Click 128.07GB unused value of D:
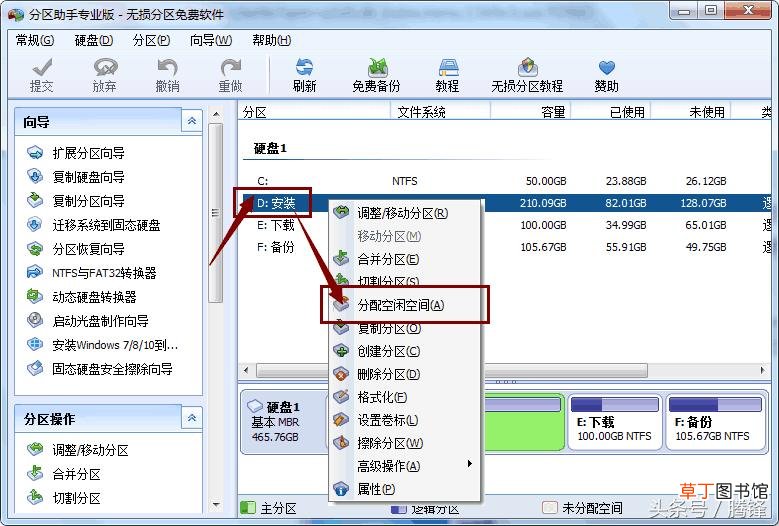 pos(703,203)
